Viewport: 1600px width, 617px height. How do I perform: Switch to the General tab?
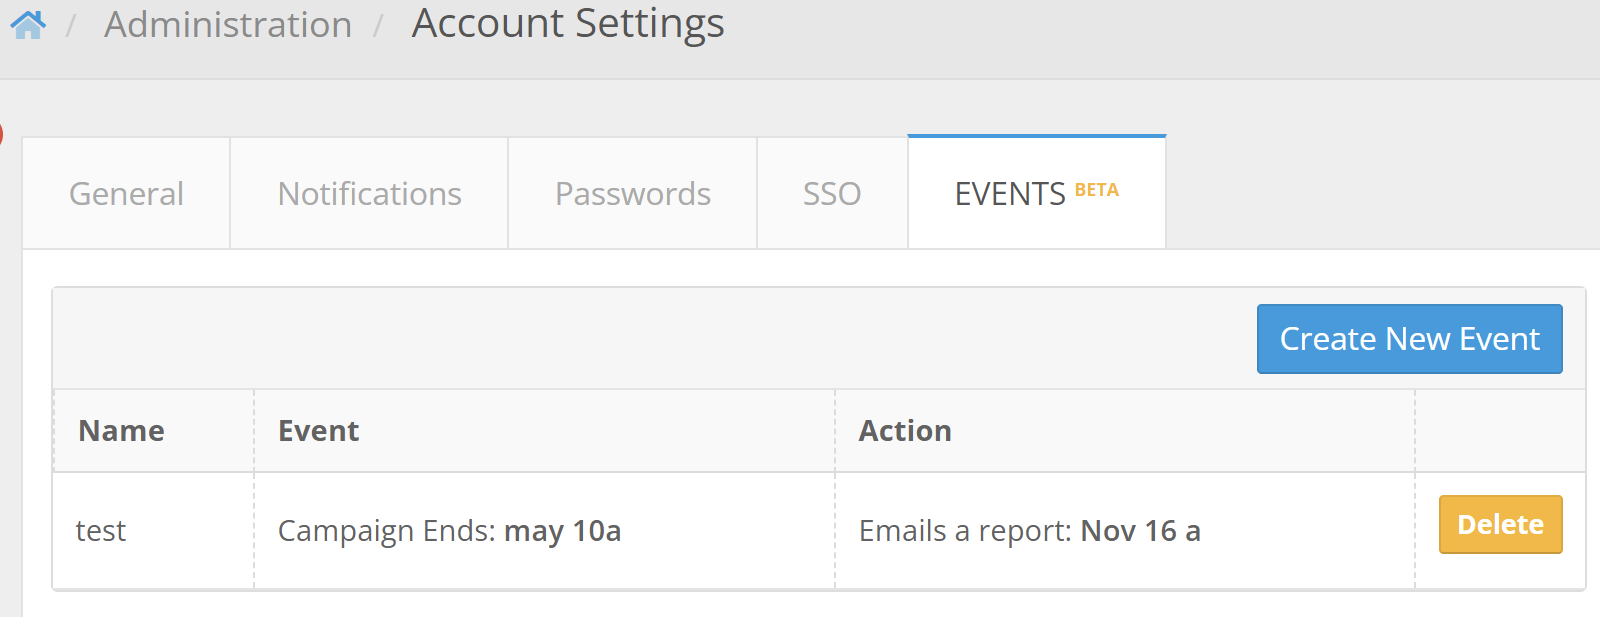point(126,194)
